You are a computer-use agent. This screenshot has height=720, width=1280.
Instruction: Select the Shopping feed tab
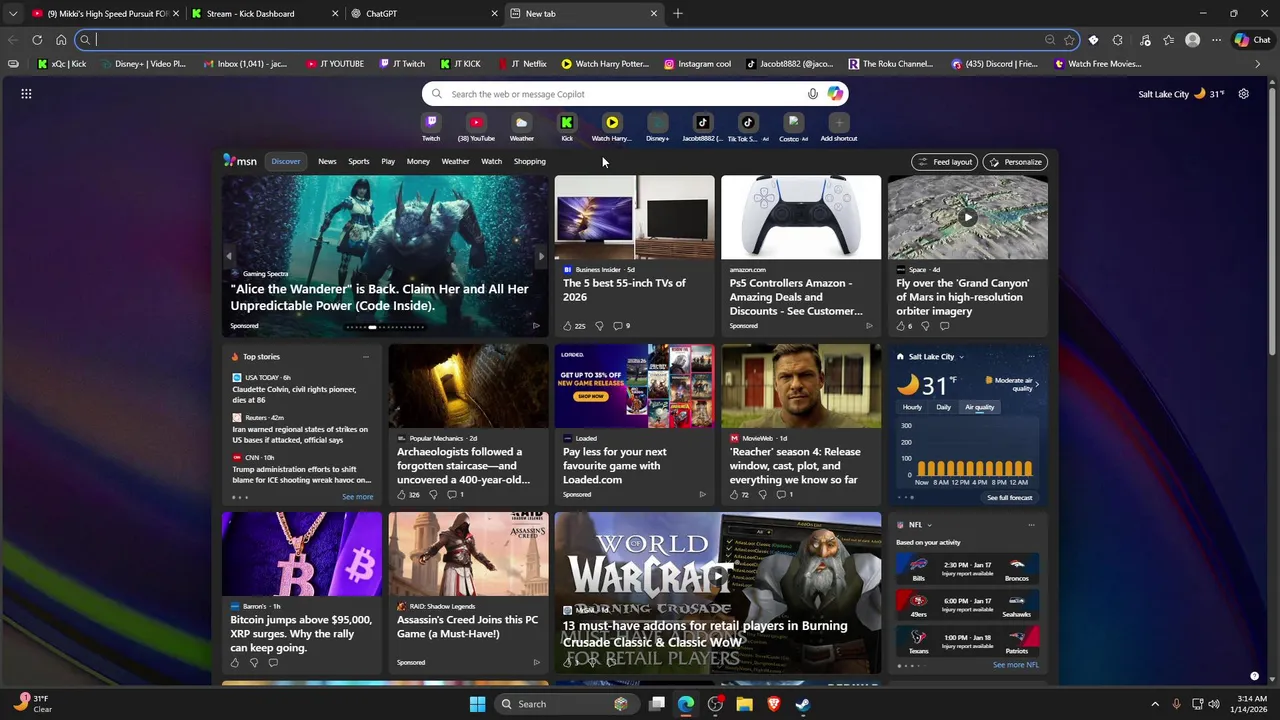530,161
